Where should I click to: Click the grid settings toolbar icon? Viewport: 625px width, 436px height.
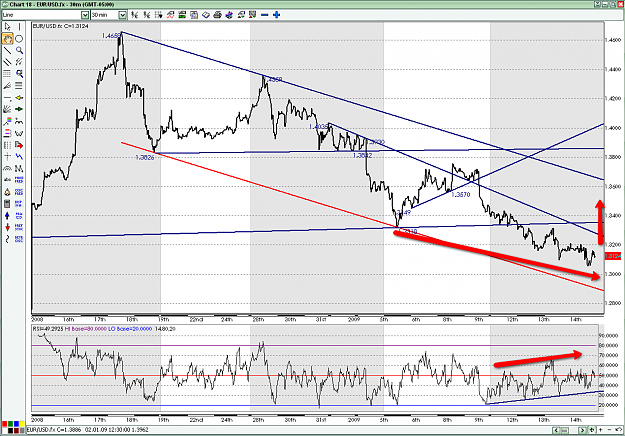click(x=158, y=15)
